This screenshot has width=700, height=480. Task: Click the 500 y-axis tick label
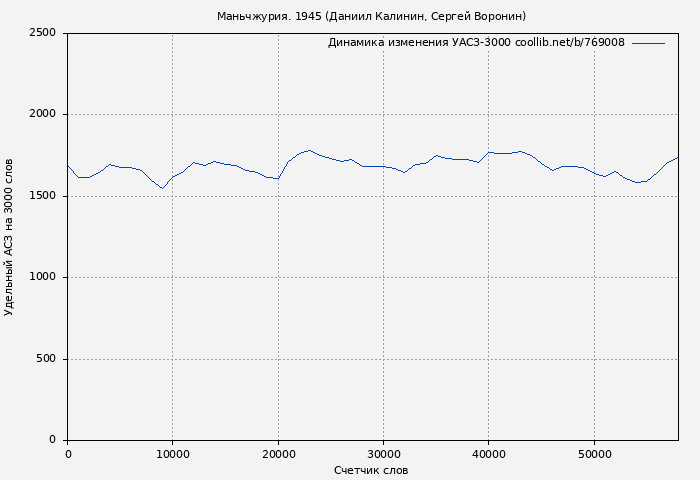pos(46,359)
